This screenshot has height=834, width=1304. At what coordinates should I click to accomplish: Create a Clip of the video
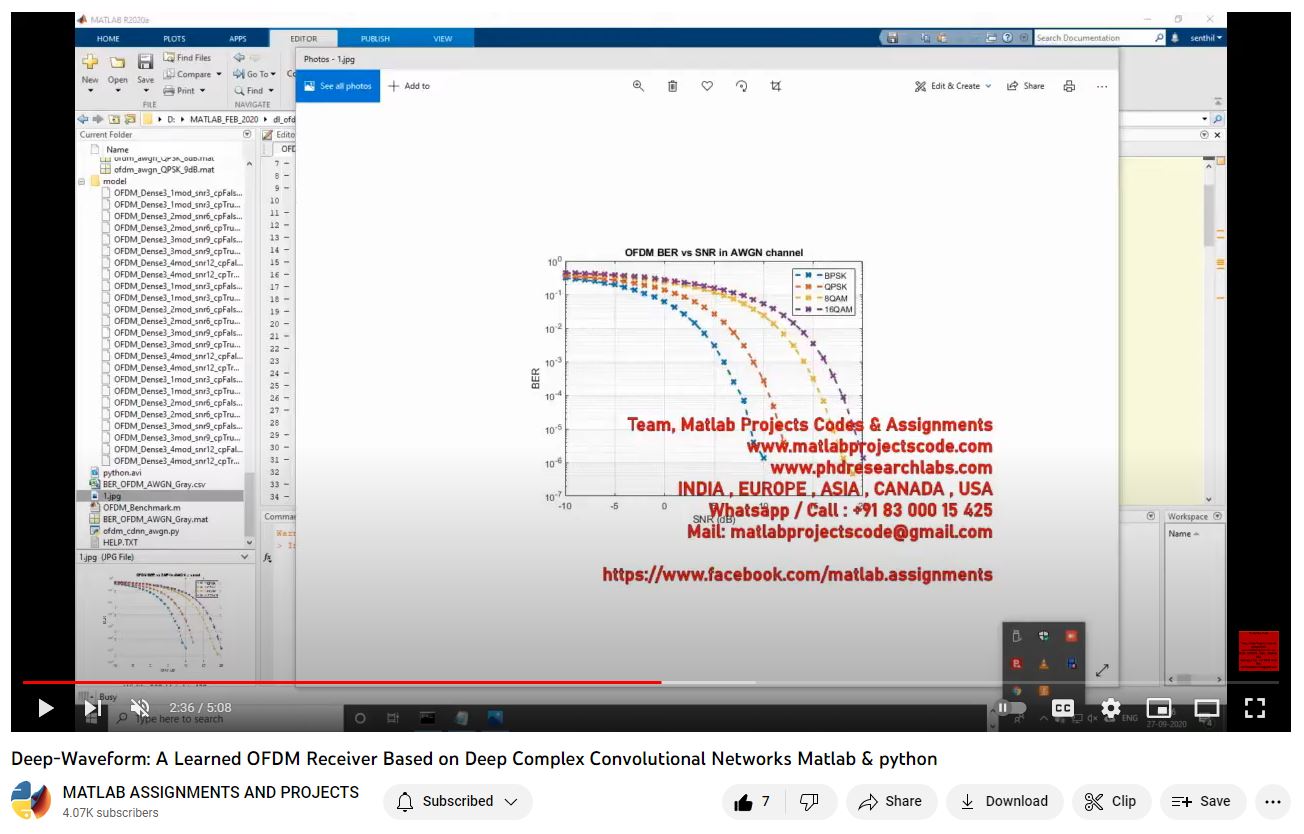coord(1111,801)
